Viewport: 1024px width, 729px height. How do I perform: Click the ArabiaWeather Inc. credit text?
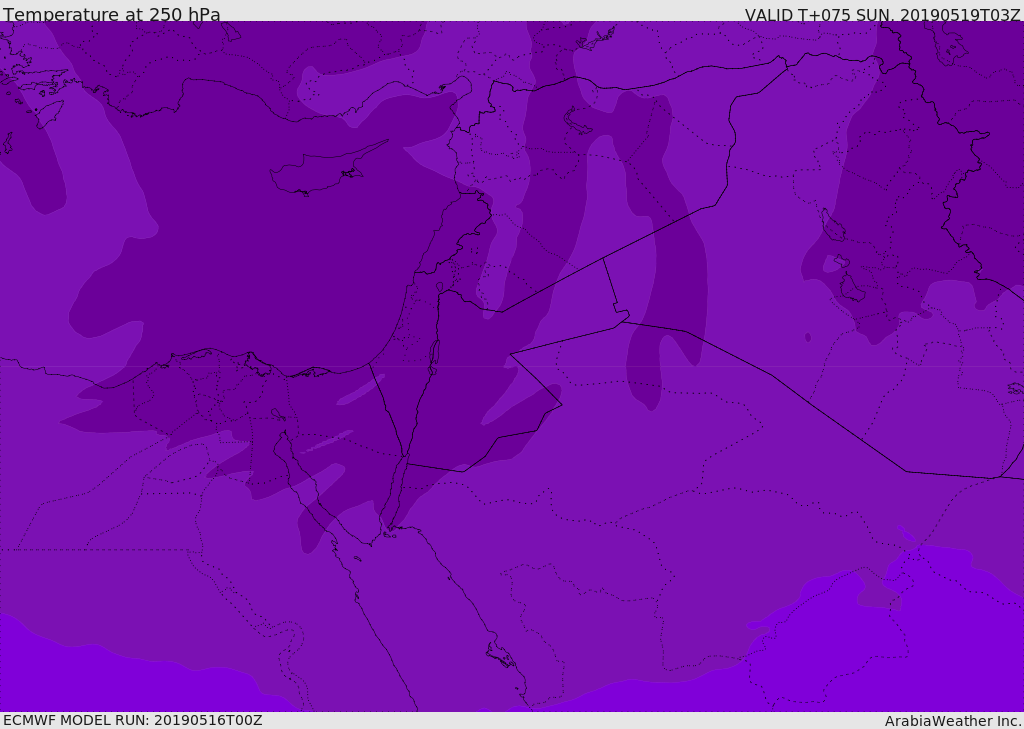(x=953, y=721)
